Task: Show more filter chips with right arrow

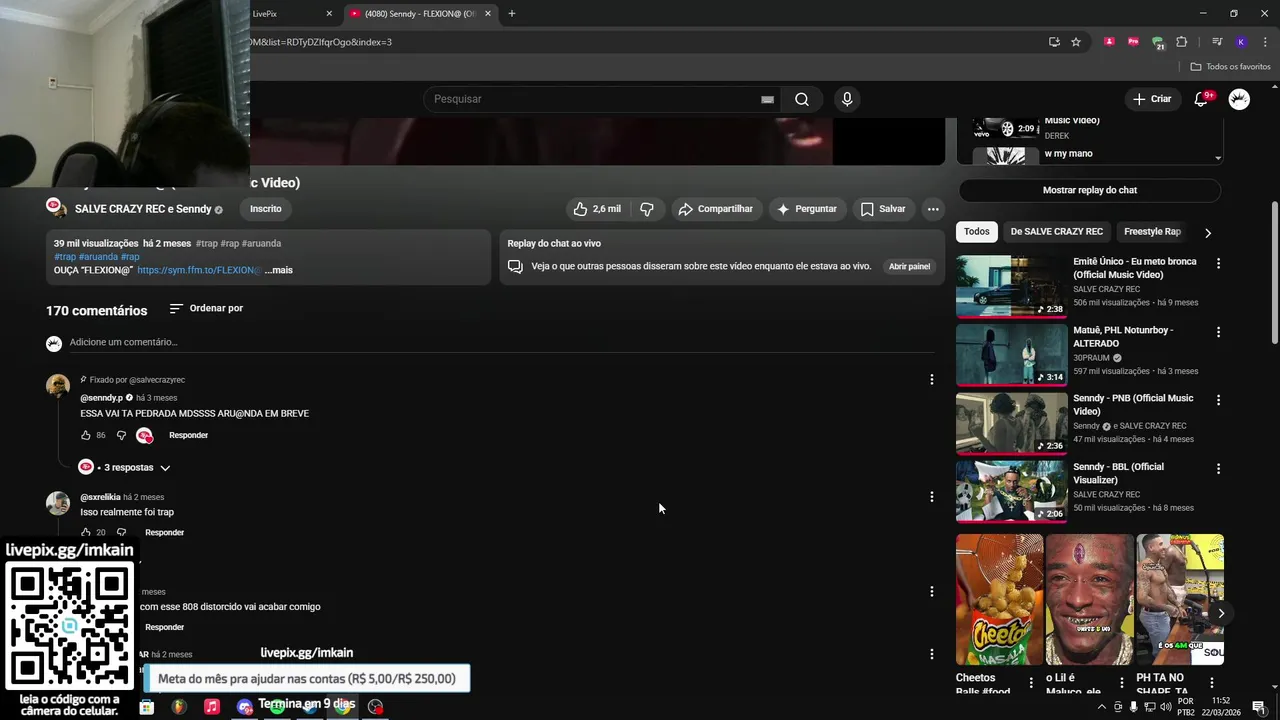Action: point(1207,232)
